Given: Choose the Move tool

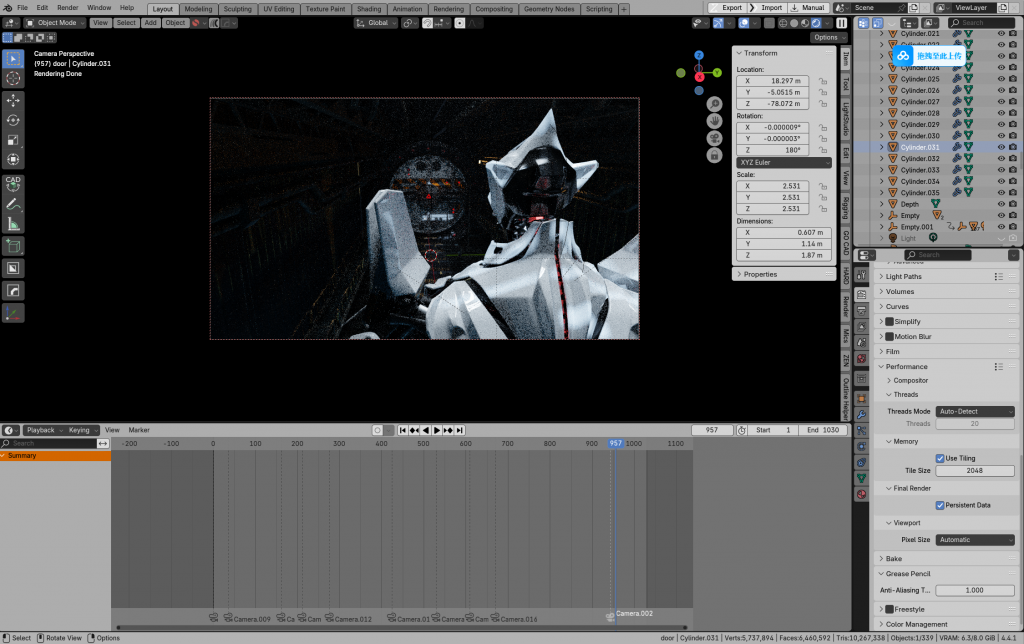Looking at the screenshot, I should coord(13,100).
